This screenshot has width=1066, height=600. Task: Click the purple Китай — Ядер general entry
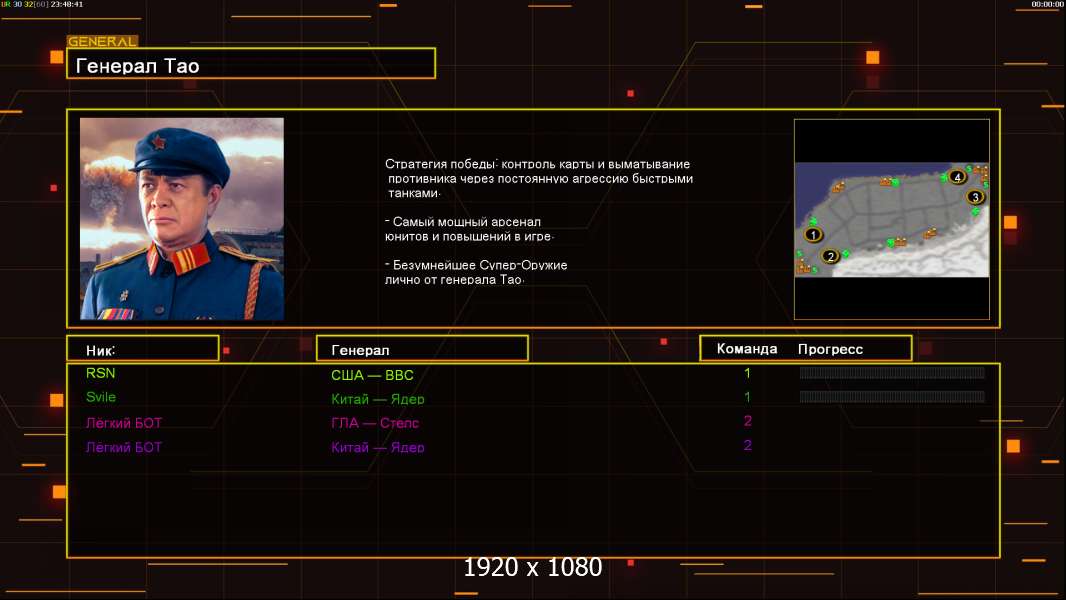[377, 447]
